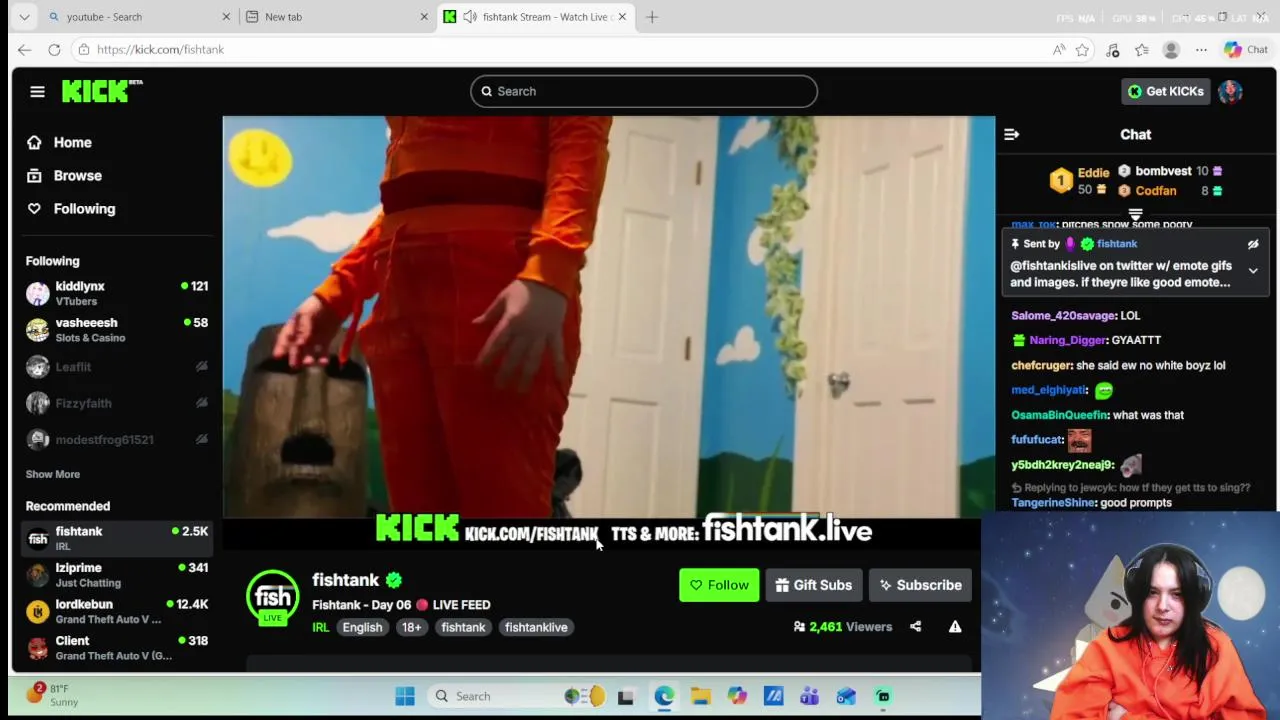This screenshot has height=720, width=1280.
Task: Click the 18+ tag
Action: pyautogui.click(x=412, y=627)
